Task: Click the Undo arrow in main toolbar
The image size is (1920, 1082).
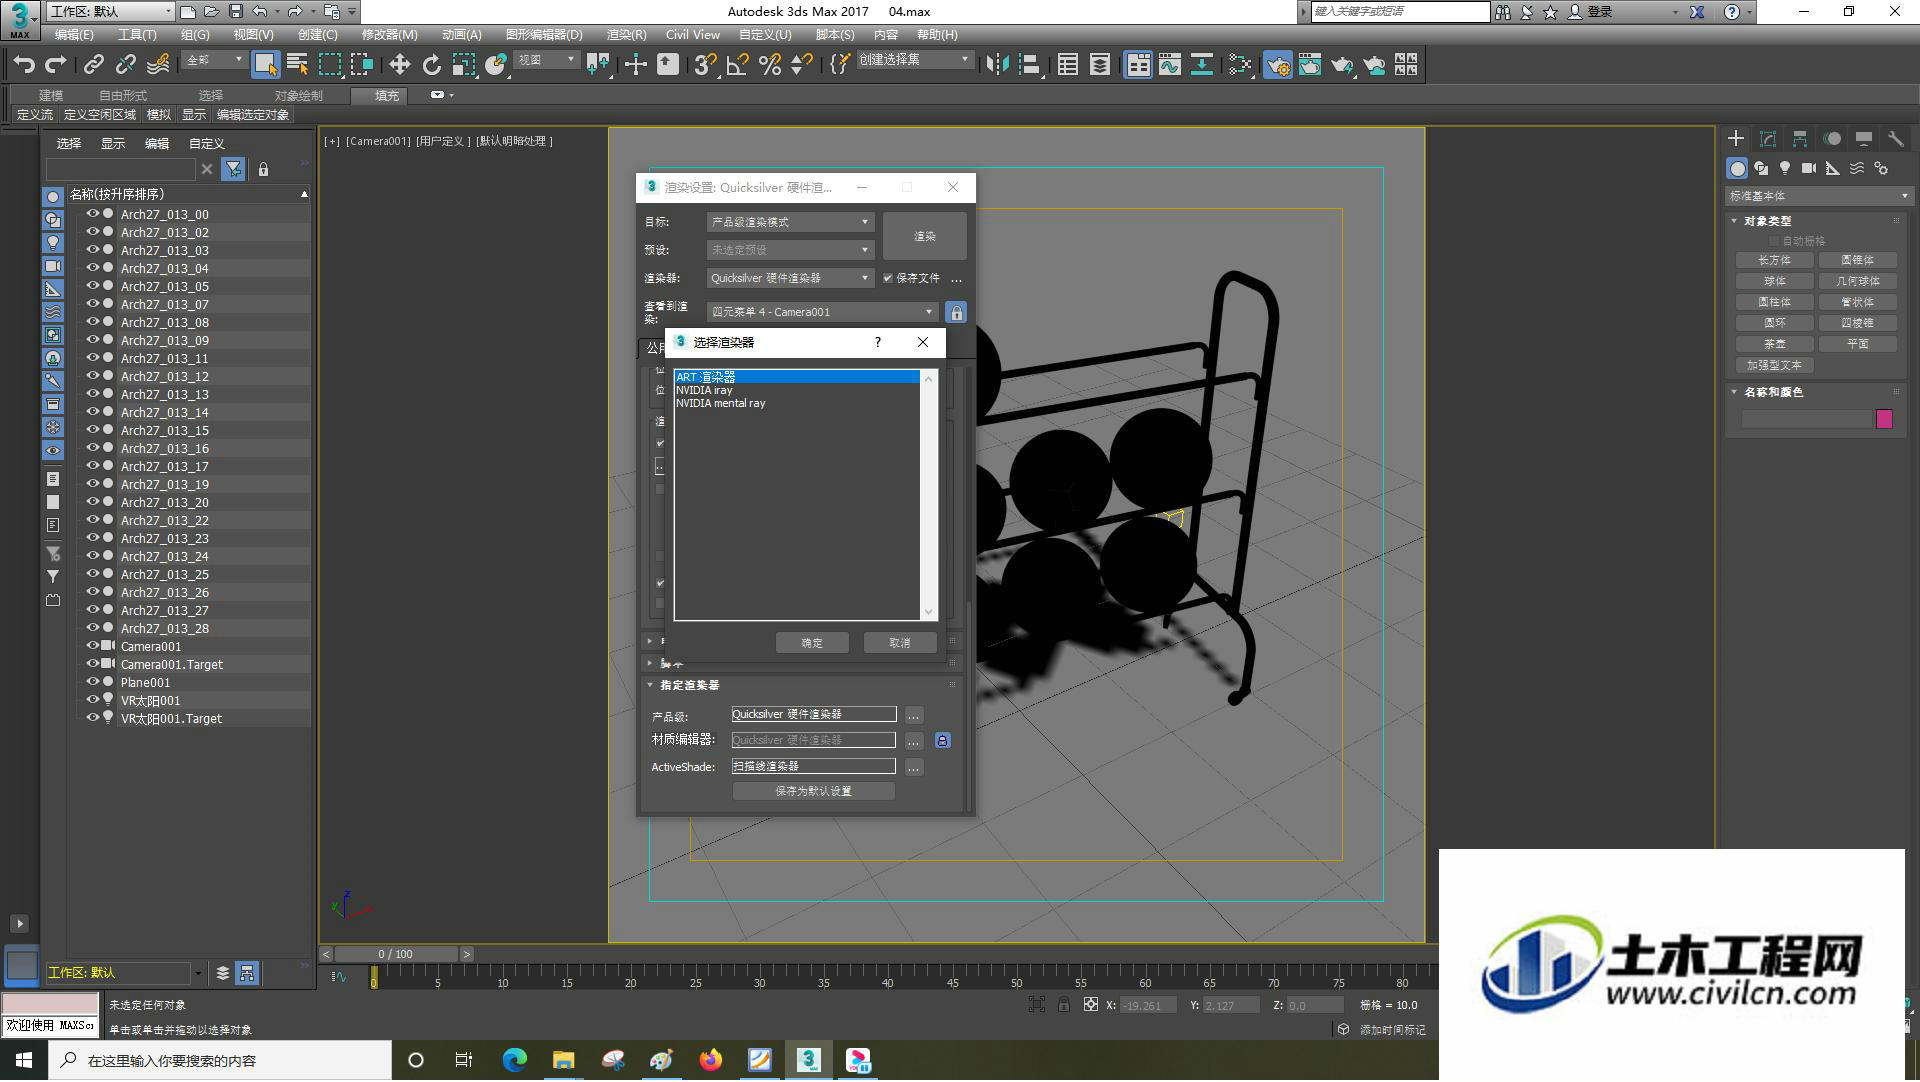Action: click(x=24, y=65)
